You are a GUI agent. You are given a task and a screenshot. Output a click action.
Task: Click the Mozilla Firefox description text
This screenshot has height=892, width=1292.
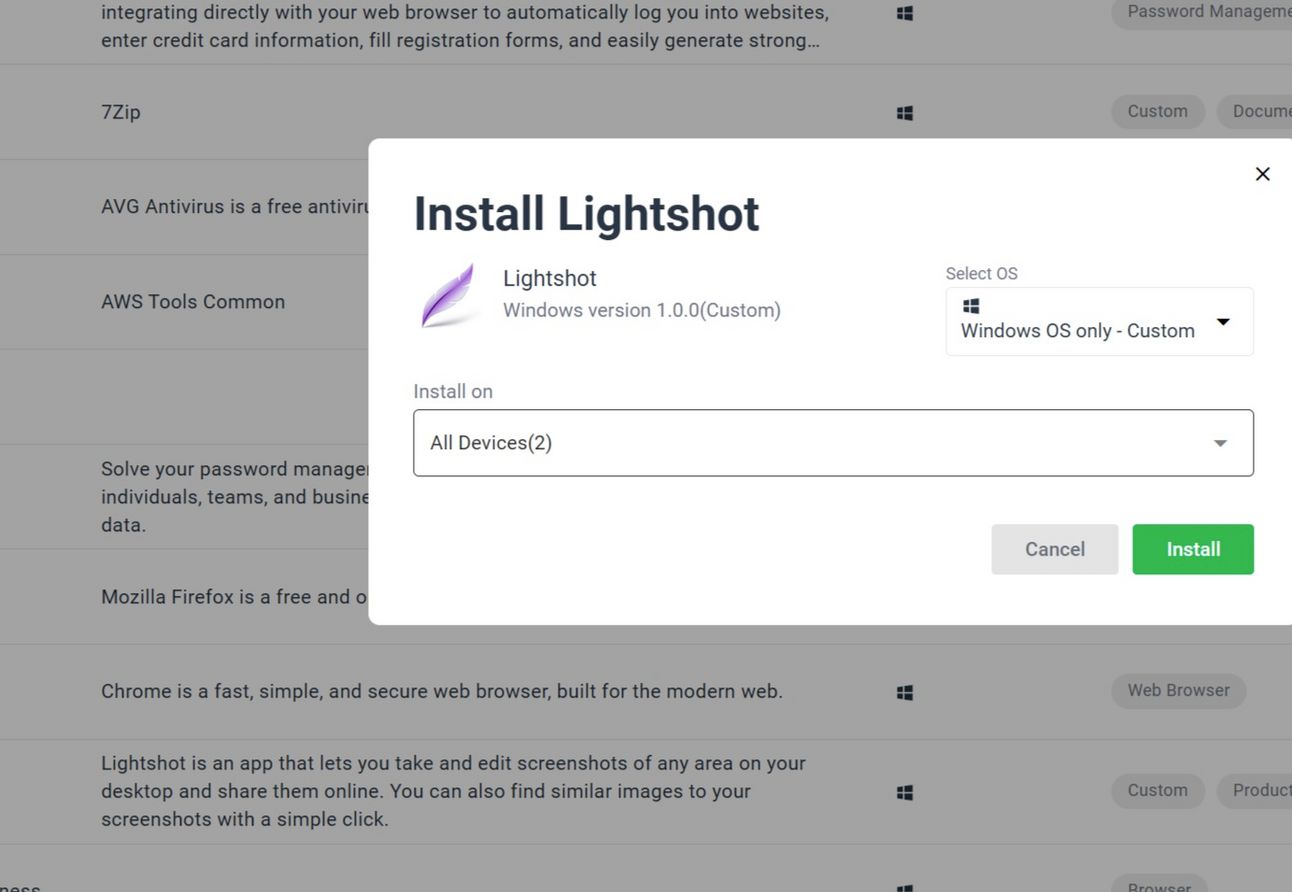[235, 597]
